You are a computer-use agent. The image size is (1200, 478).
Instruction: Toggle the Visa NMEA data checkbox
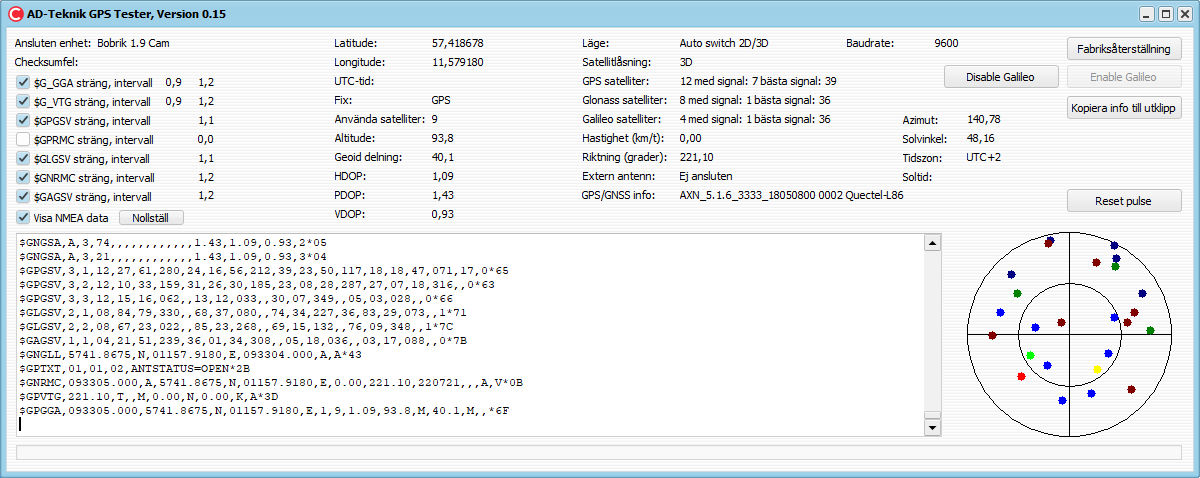pos(24,217)
